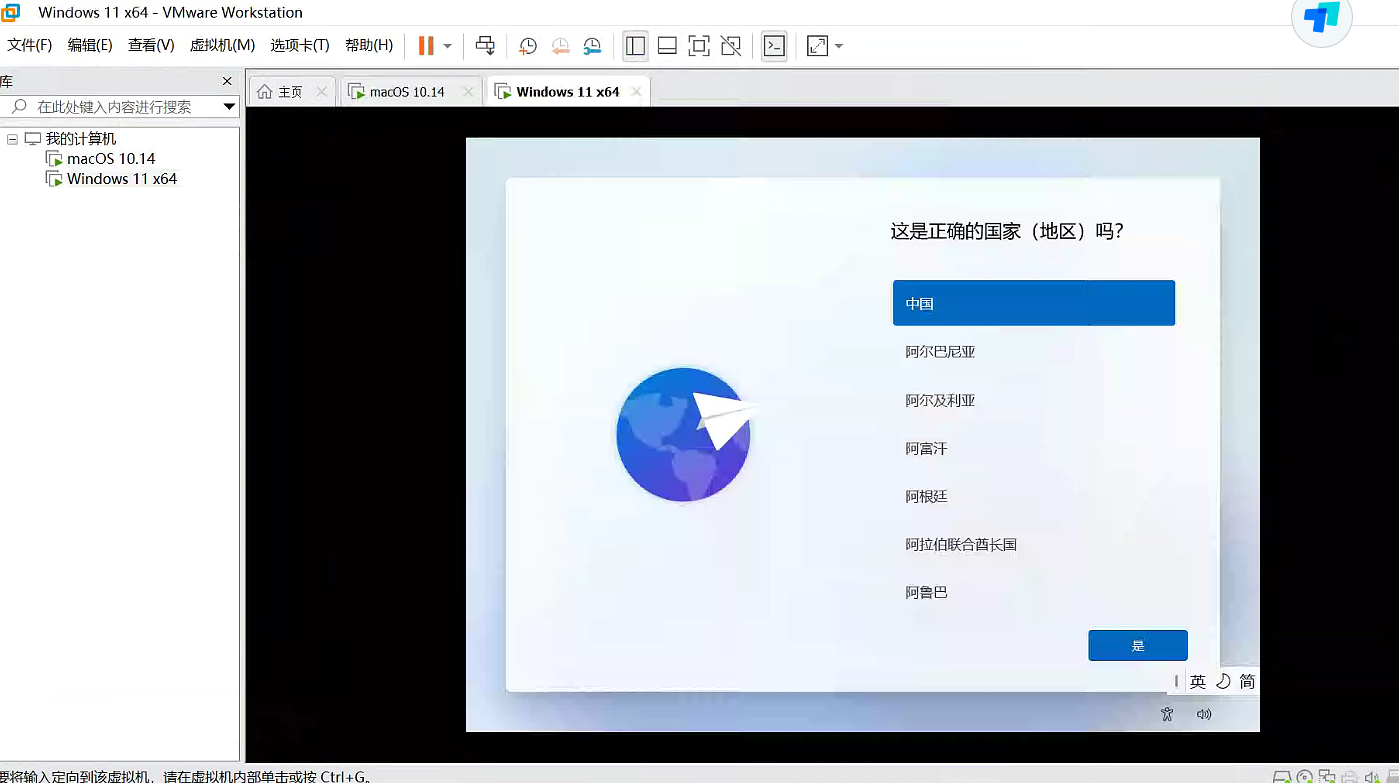Select 阿根廷 in the country list
Image resolution: width=1399 pixels, height=783 pixels.
926,497
